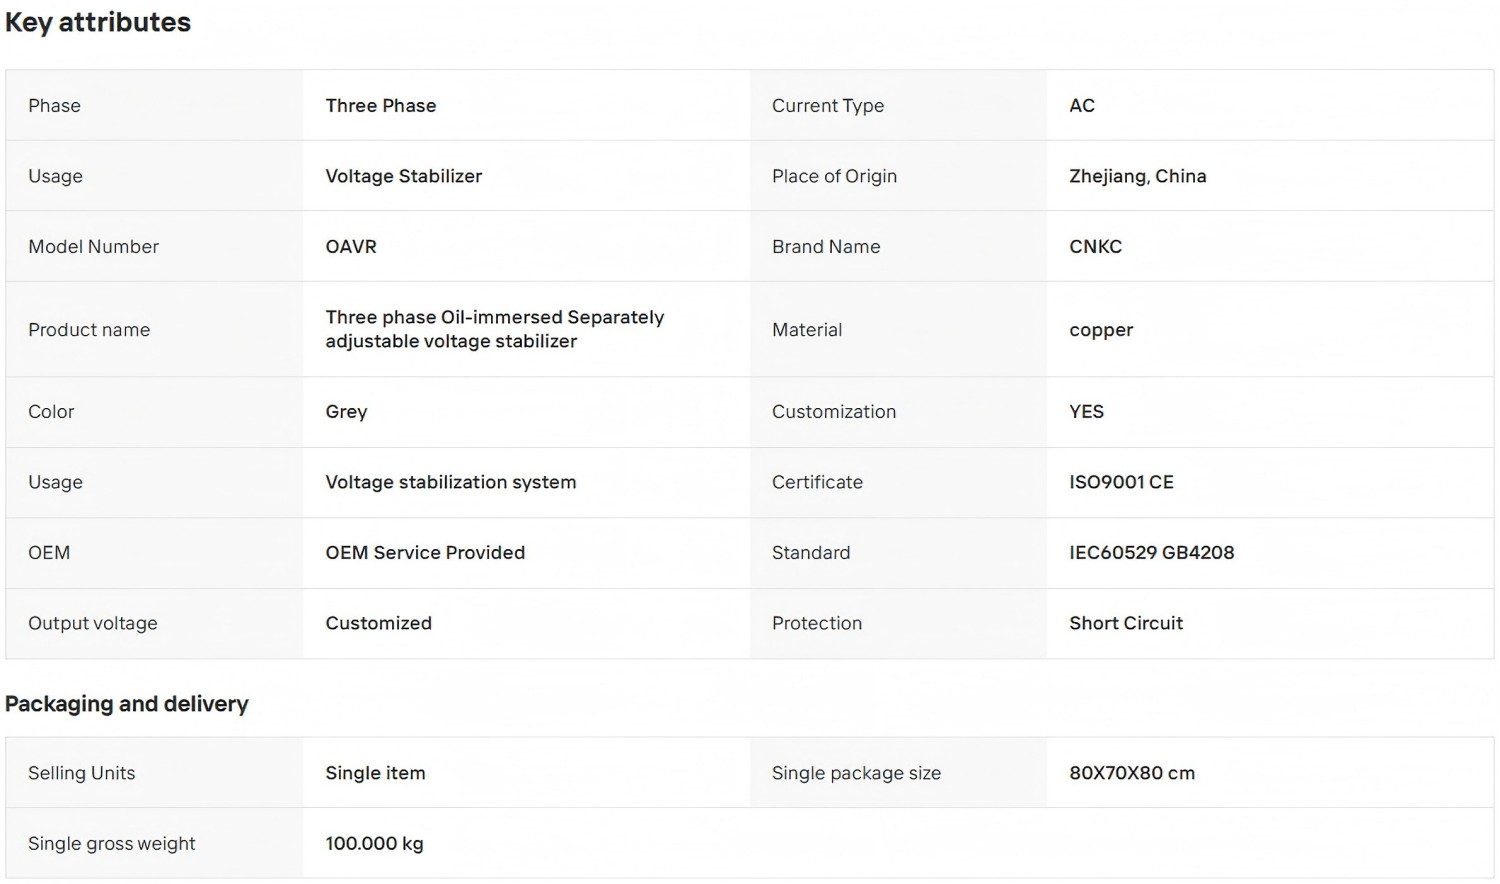Image resolution: width=1500 pixels, height=884 pixels.
Task: Select Zhejiang, China origin text
Action: click(x=1138, y=176)
